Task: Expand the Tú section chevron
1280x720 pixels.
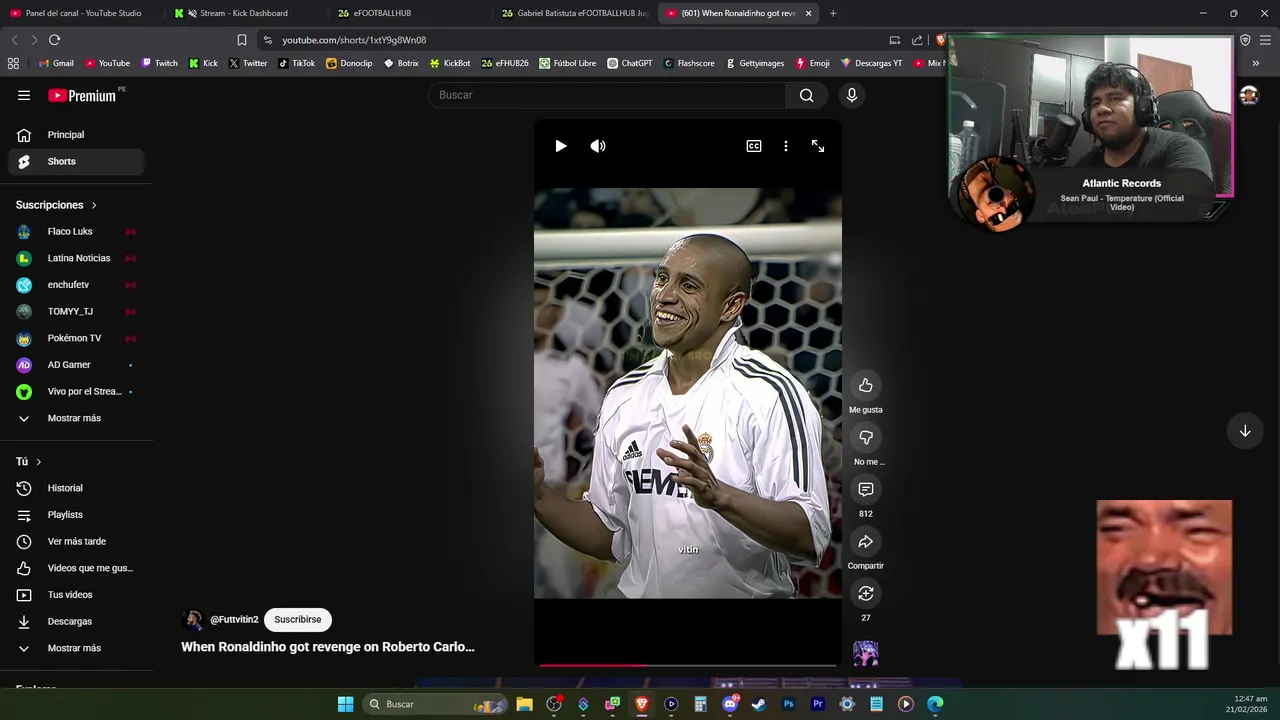Action: (38, 462)
